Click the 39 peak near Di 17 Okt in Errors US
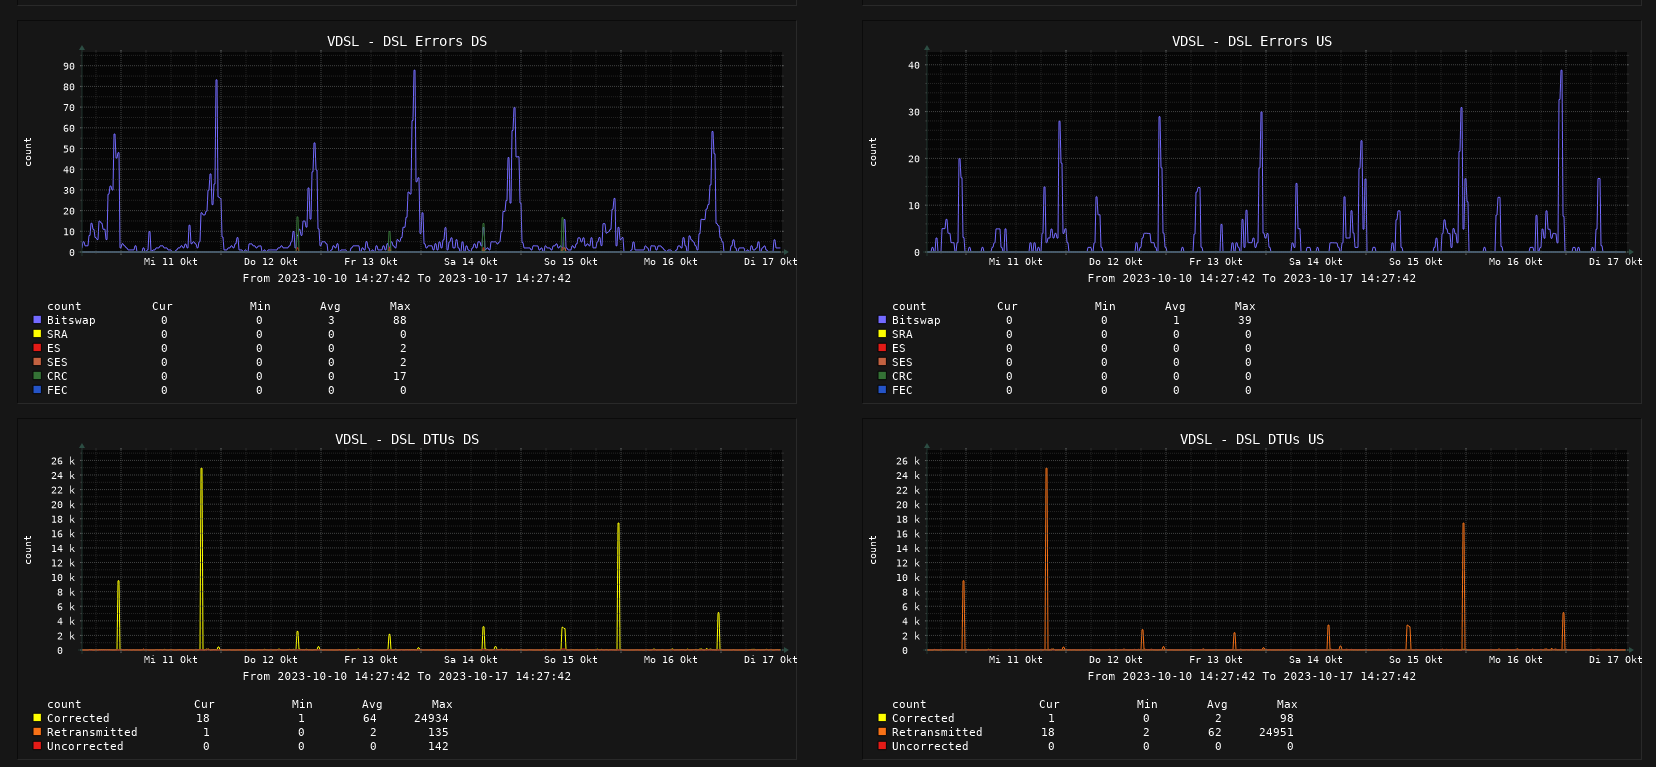 click(x=1561, y=72)
